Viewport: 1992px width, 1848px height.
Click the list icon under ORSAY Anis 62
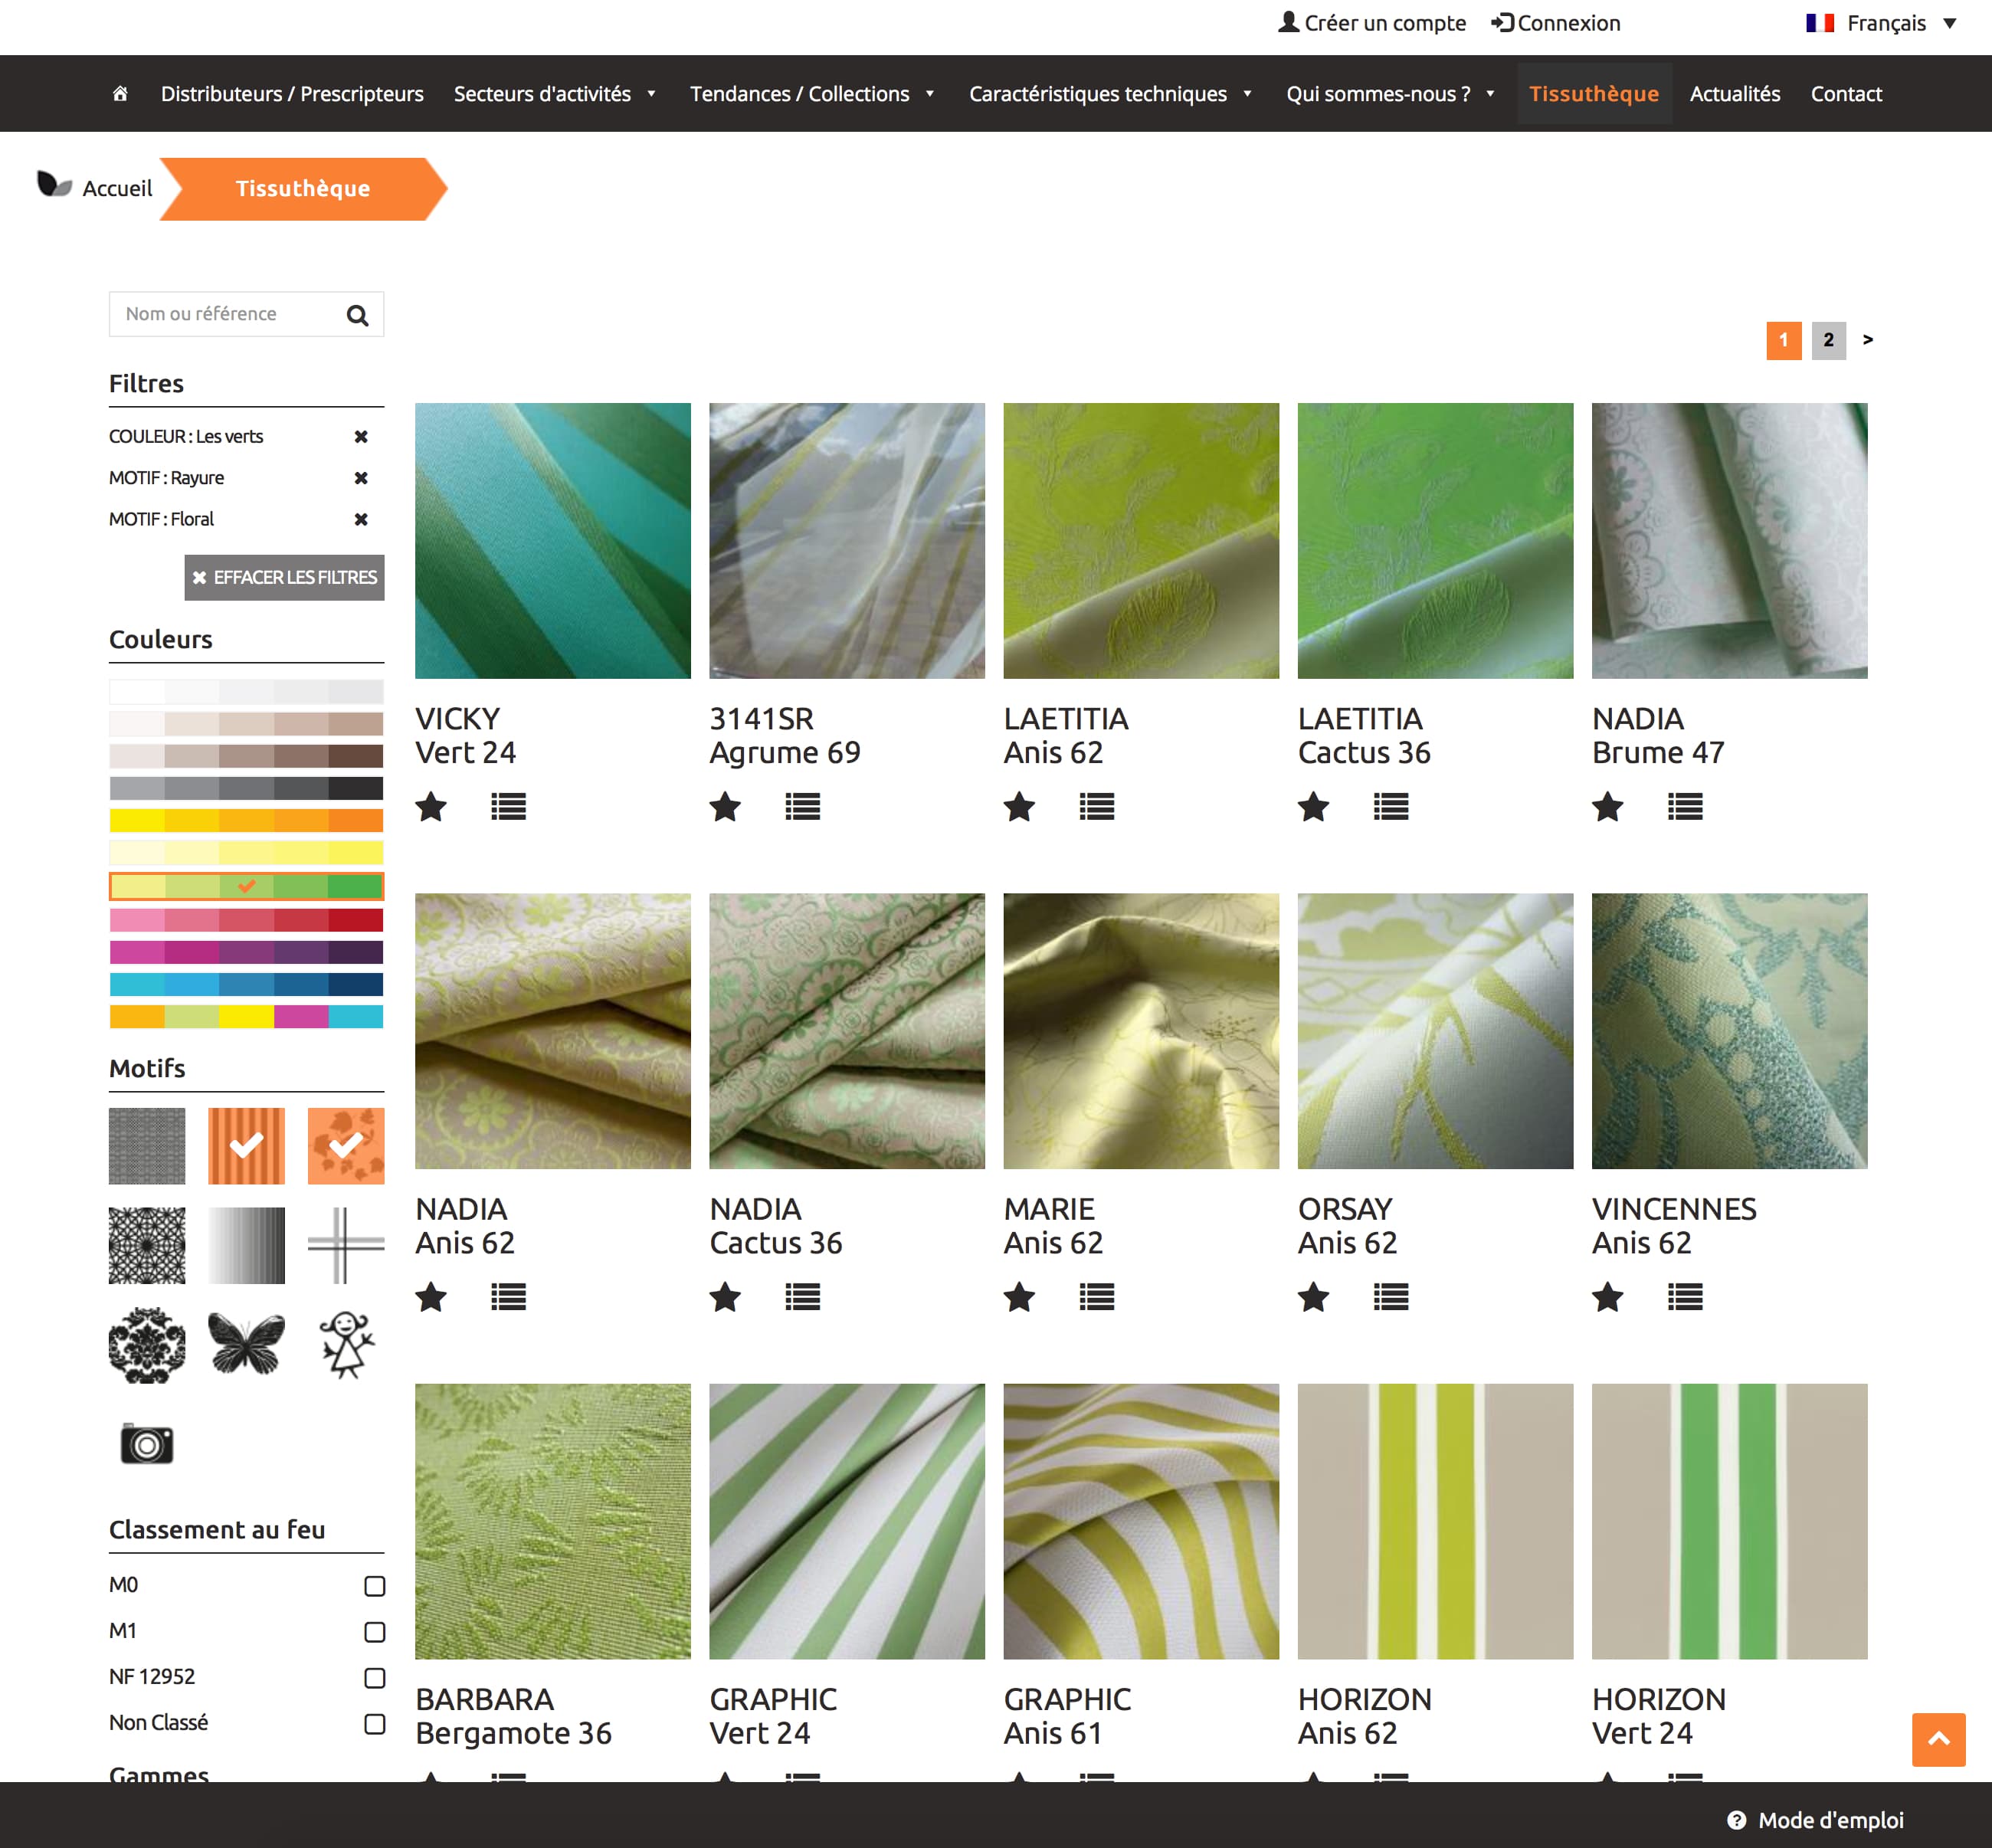pos(1391,1297)
